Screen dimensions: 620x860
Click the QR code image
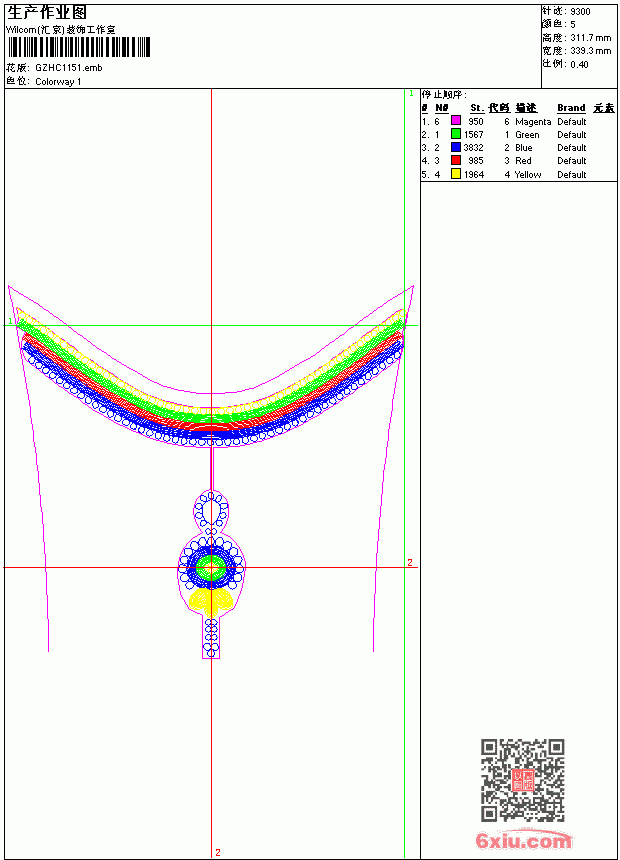[x=522, y=780]
